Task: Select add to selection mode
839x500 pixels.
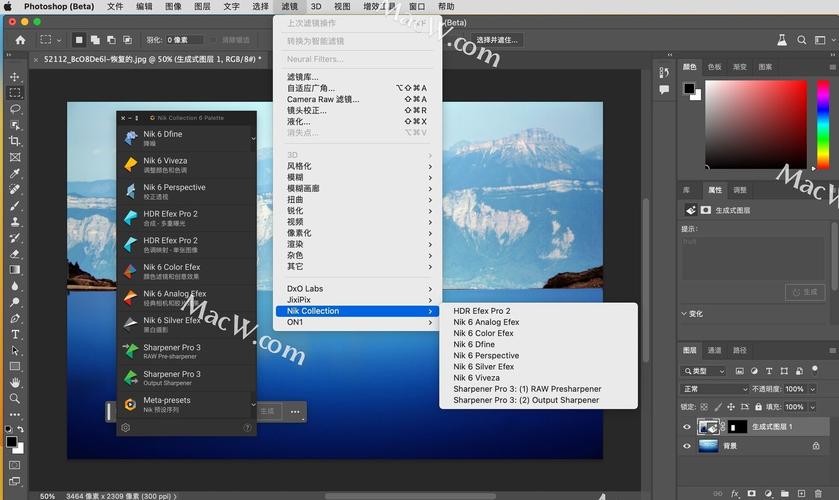Action: 95,40
